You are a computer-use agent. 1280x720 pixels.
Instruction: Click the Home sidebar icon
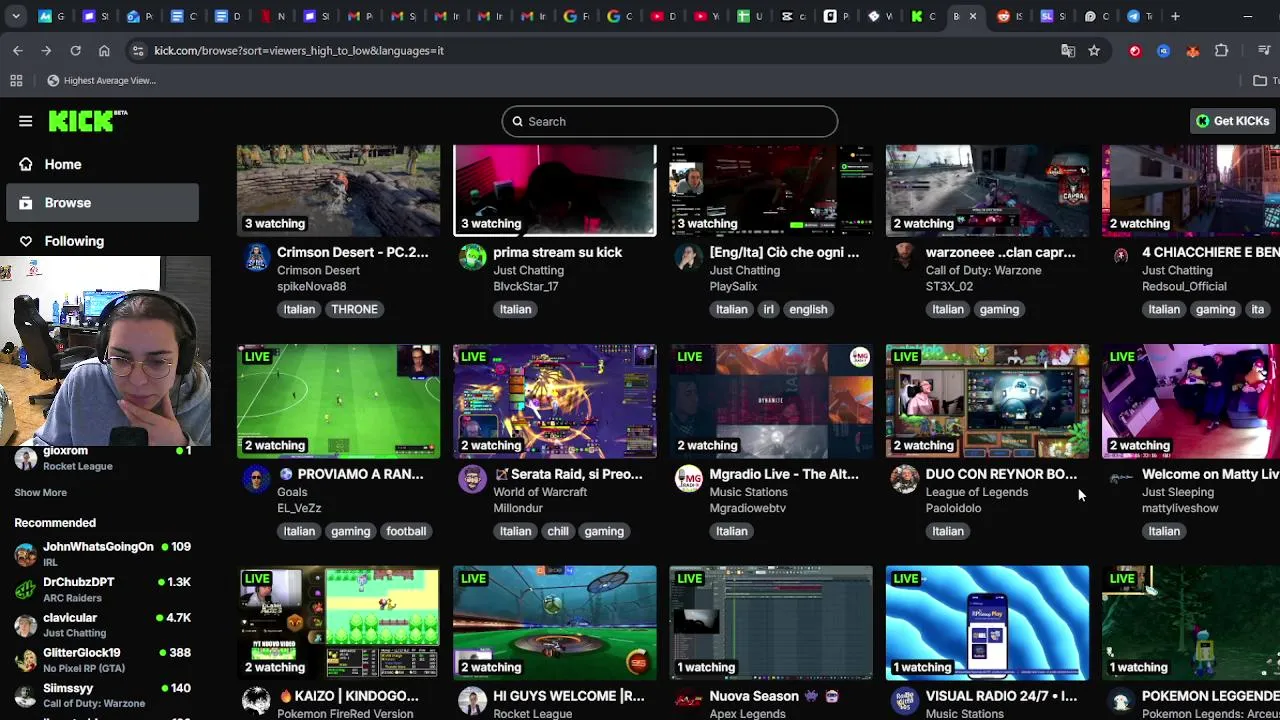25,164
